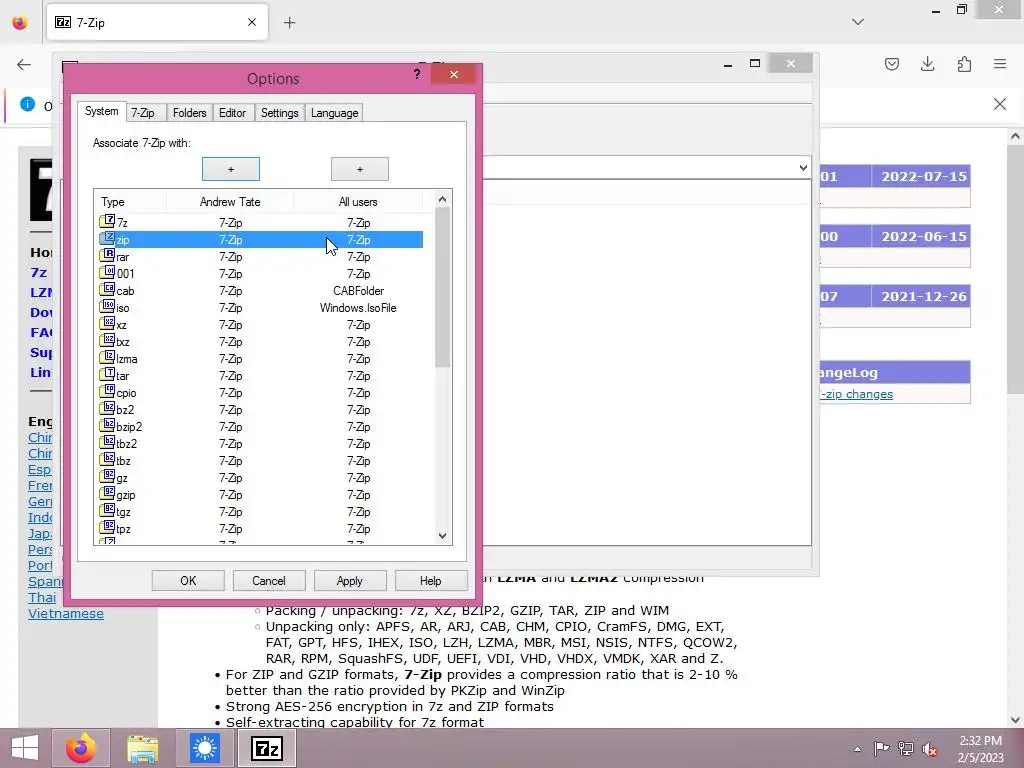This screenshot has height=768, width=1024.
Task: Confirm with the OK button
Action: [x=188, y=581]
